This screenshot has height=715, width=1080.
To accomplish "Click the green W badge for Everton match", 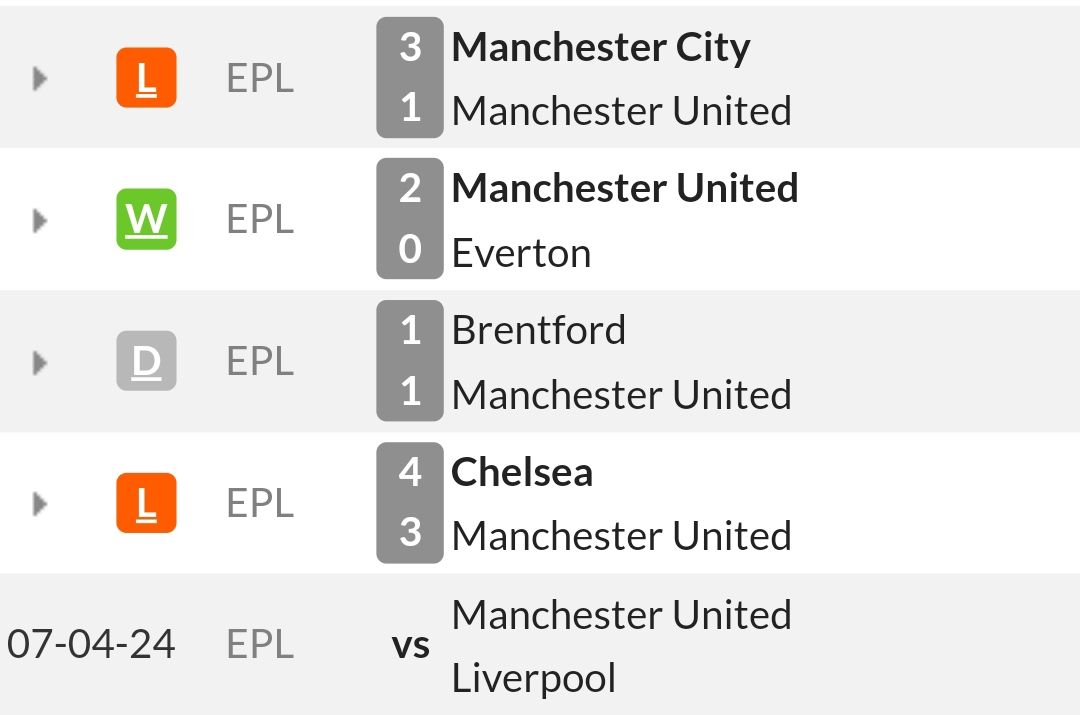I will coord(146,219).
